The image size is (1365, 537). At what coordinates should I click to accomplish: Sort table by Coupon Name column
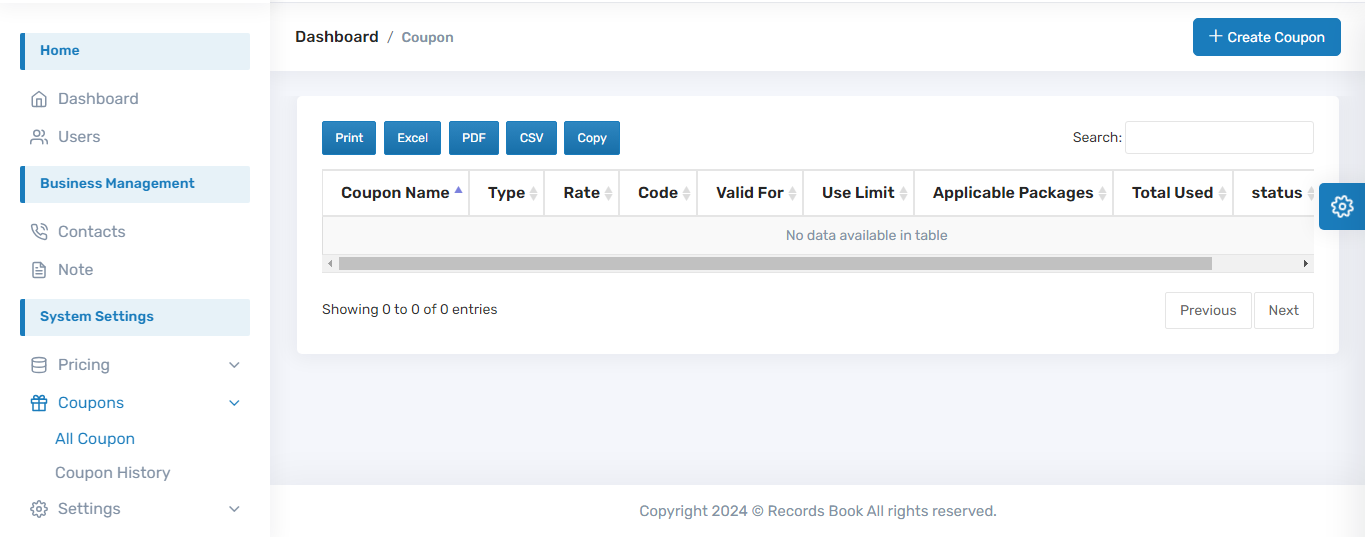(x=395, y=193)
